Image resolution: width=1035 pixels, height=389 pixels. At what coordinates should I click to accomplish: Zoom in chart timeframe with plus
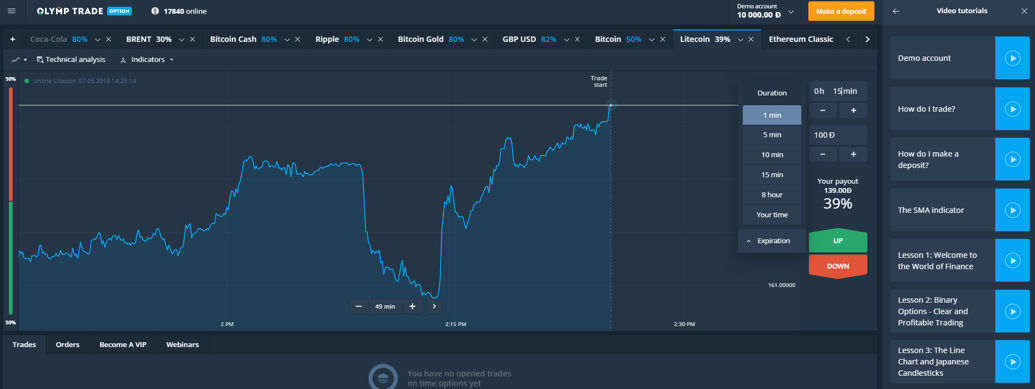pyautogui.click(x=412, y=306)
